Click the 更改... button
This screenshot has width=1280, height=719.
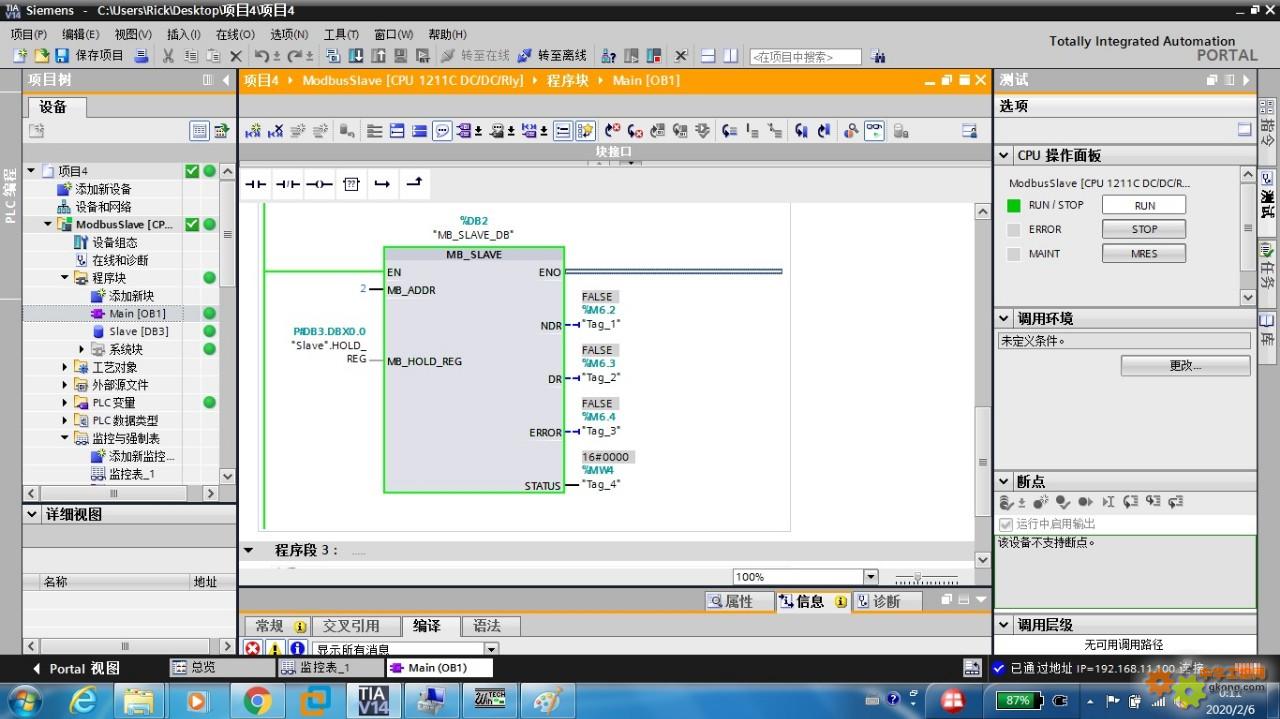pyautogui.click(x=1185, y=366)
